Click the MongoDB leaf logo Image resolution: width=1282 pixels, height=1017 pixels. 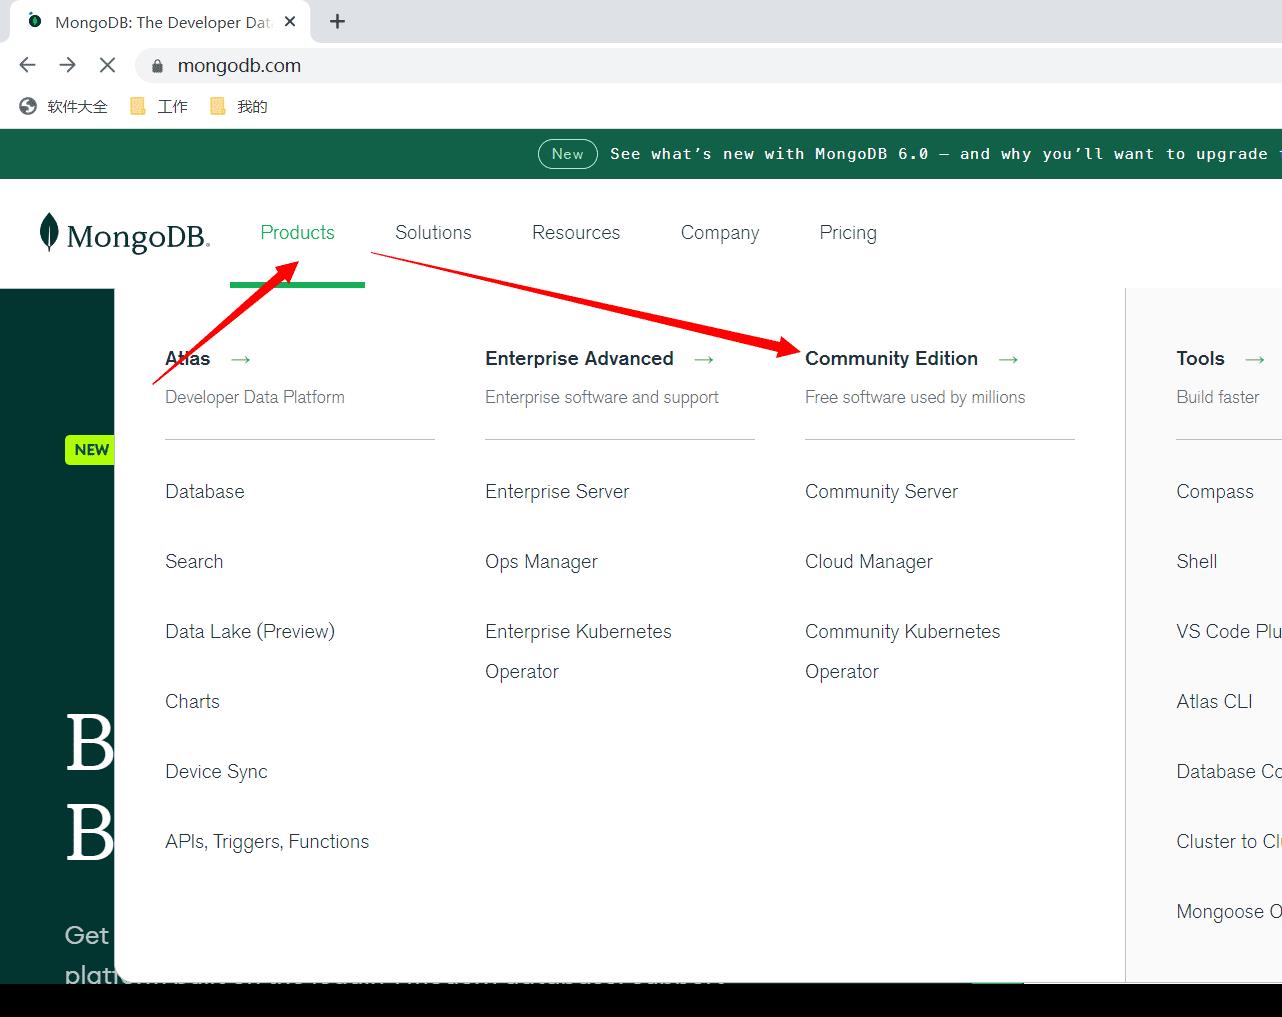(x=49, y=232)
